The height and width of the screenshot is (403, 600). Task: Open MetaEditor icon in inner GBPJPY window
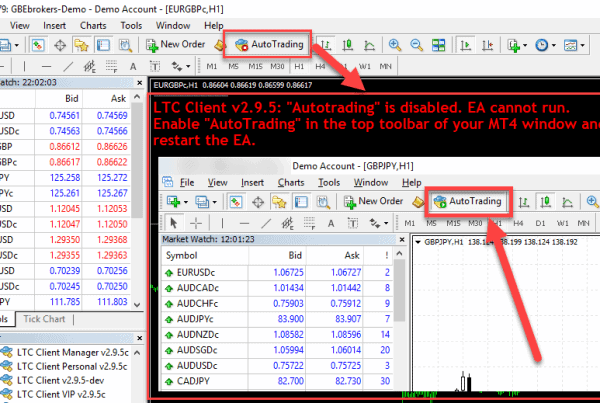(x=418, y=202)
